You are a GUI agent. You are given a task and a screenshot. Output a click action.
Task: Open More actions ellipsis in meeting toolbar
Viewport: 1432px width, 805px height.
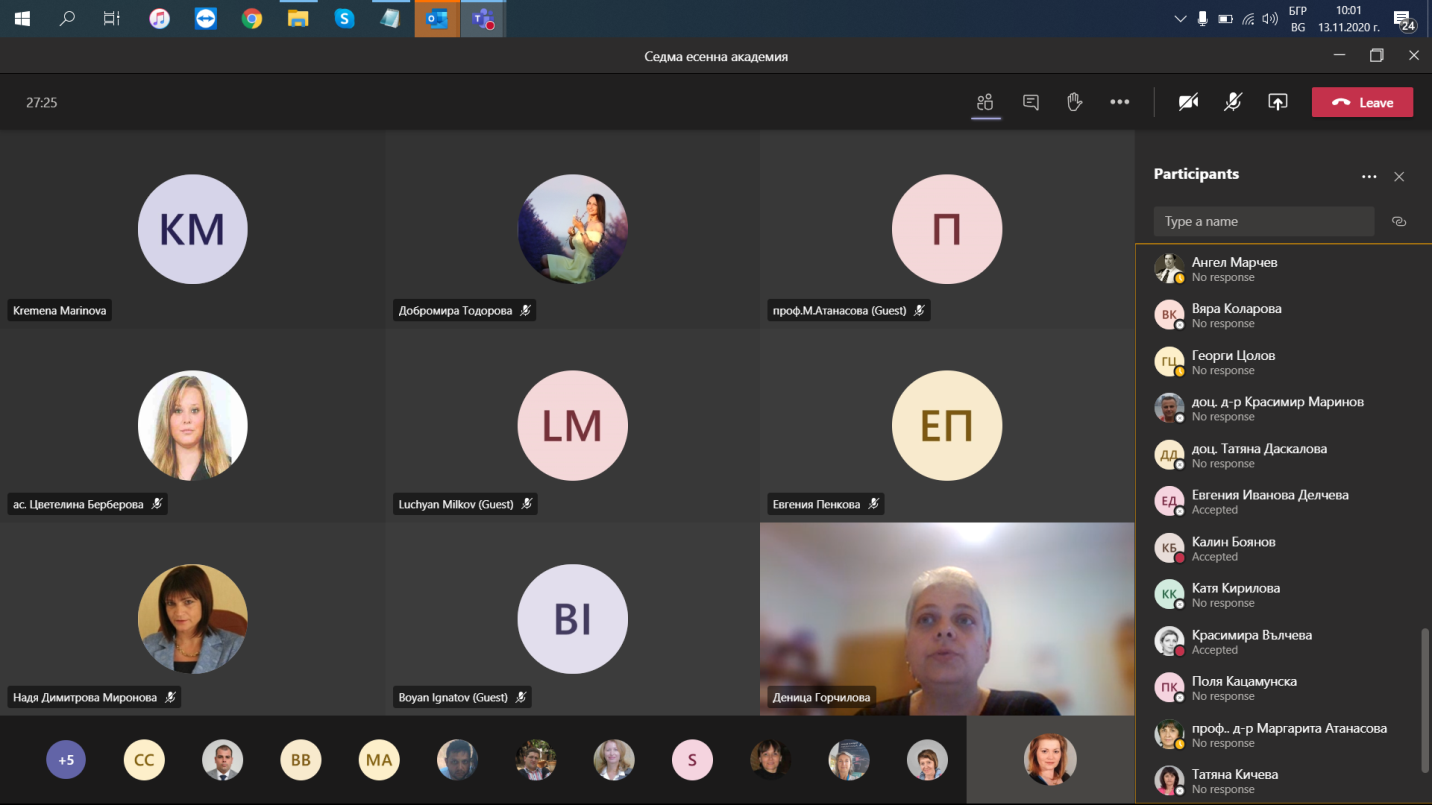1120,102
